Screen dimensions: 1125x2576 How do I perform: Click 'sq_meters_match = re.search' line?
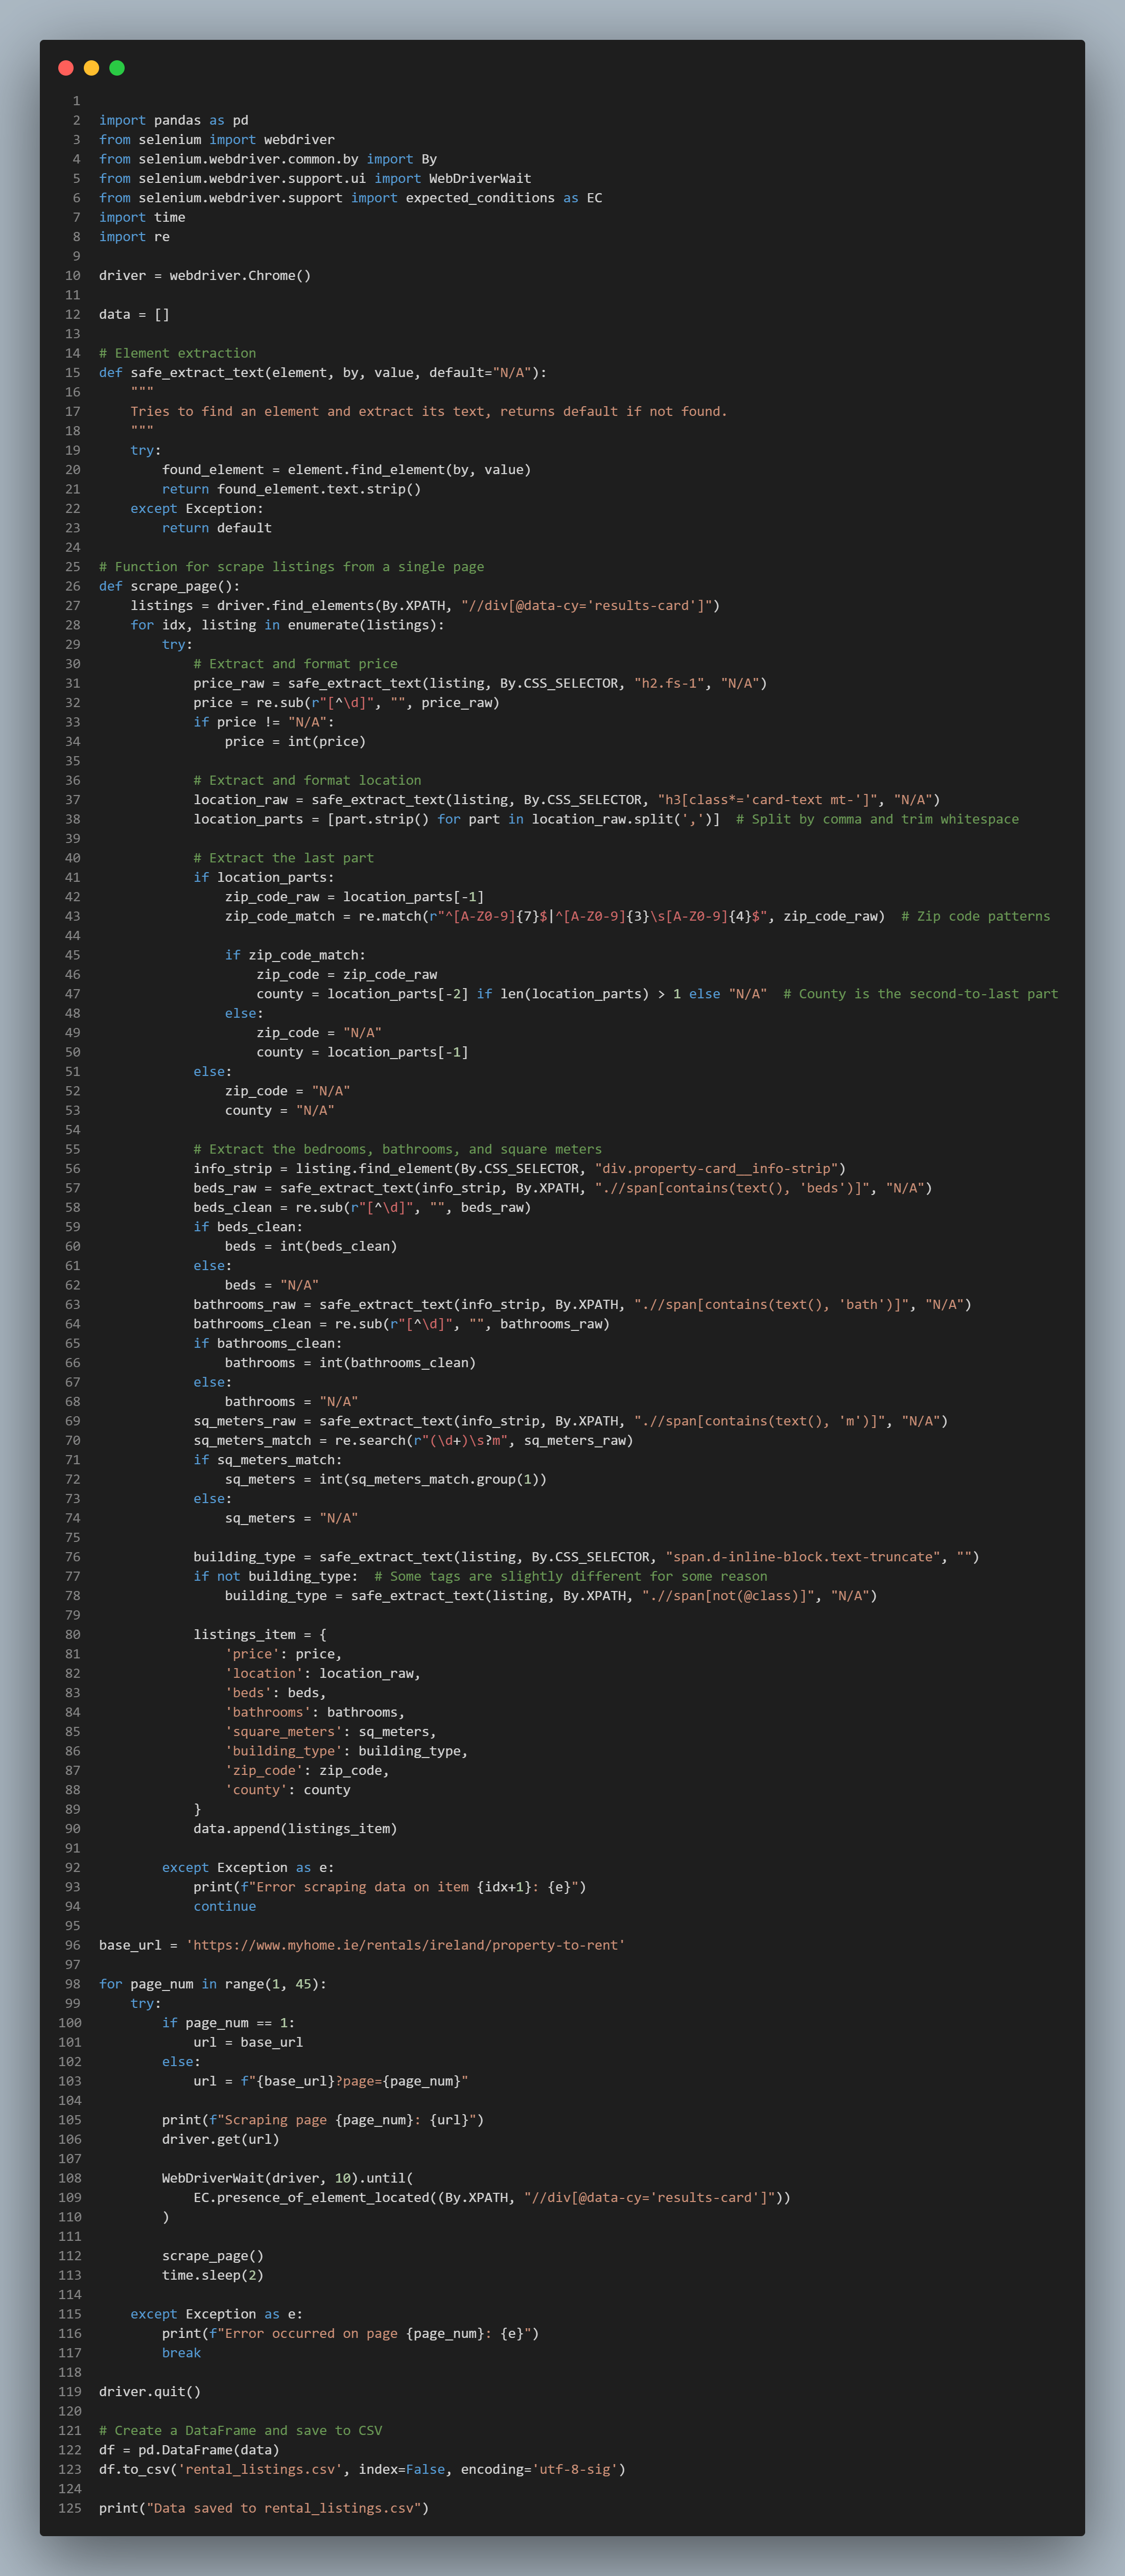click(413, 1441)
